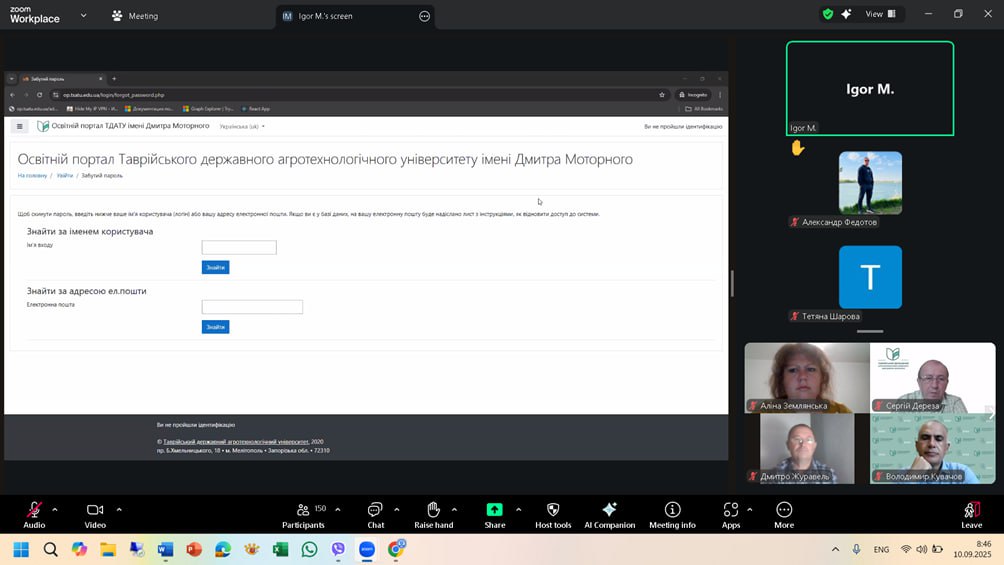Screen dimensions: 1004x565
Task: Open PowerPoint from the taskbar
Action: pyautogui.click(x=194, y=550)
